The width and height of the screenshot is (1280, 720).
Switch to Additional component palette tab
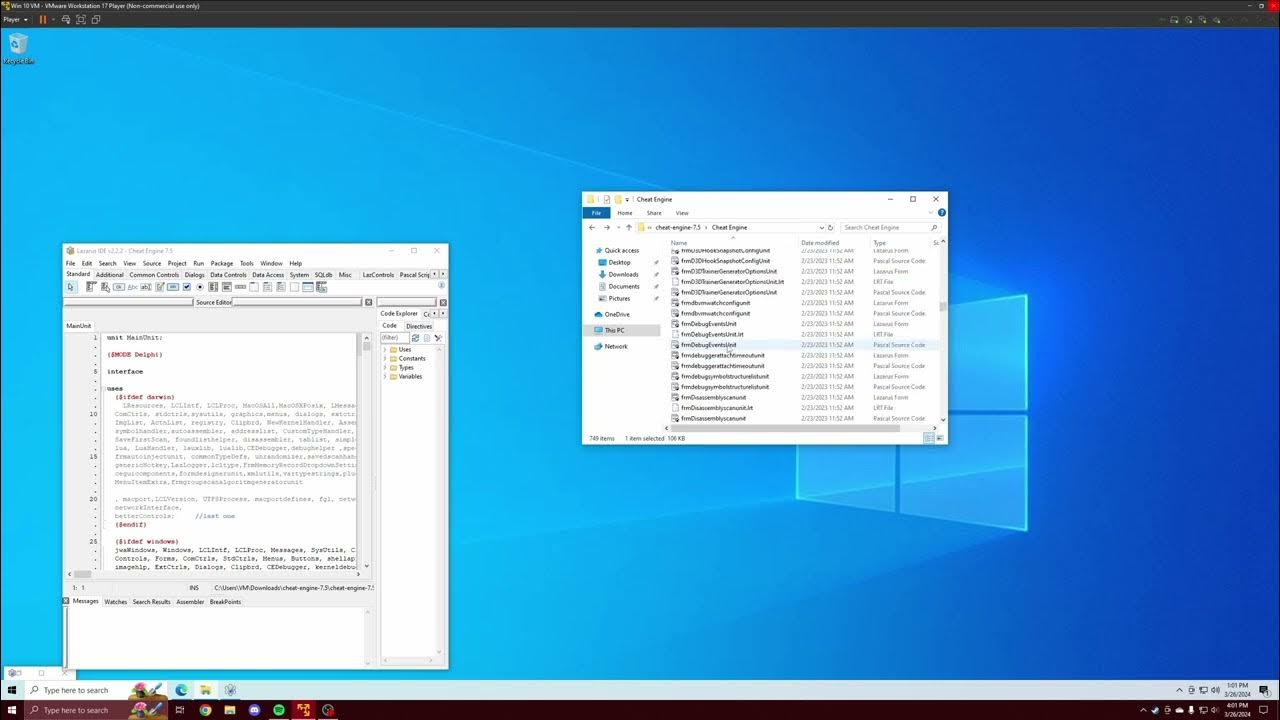click(x=110, y=274)
